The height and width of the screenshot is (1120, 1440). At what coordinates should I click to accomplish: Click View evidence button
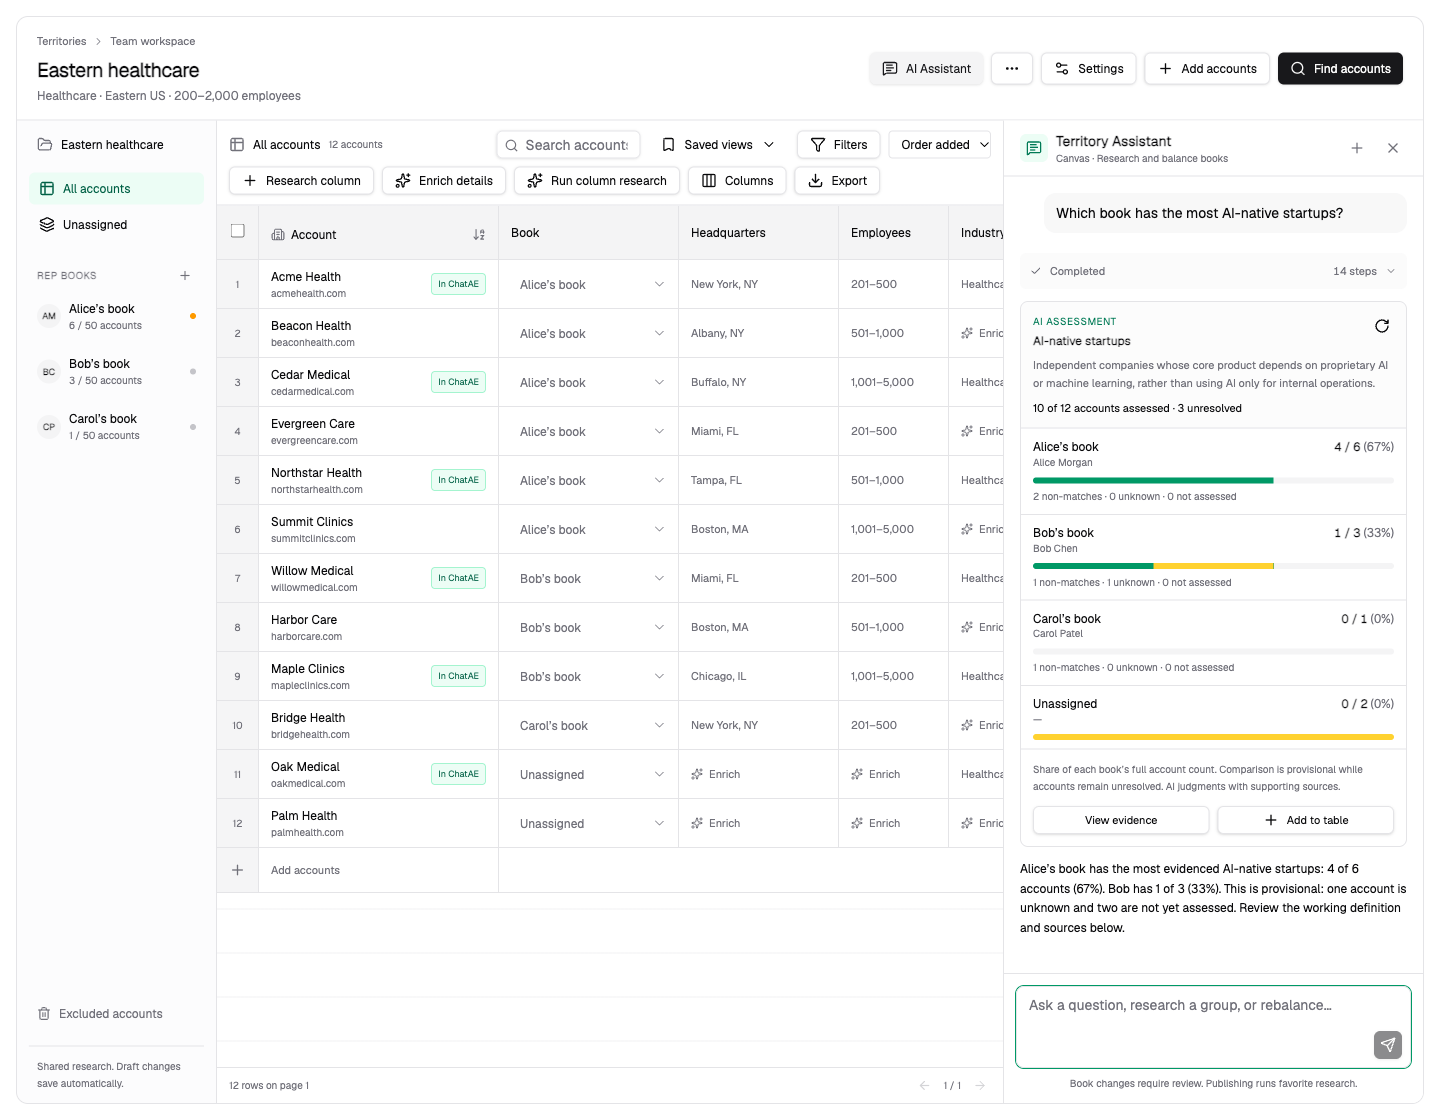(x=1121, y=820)
